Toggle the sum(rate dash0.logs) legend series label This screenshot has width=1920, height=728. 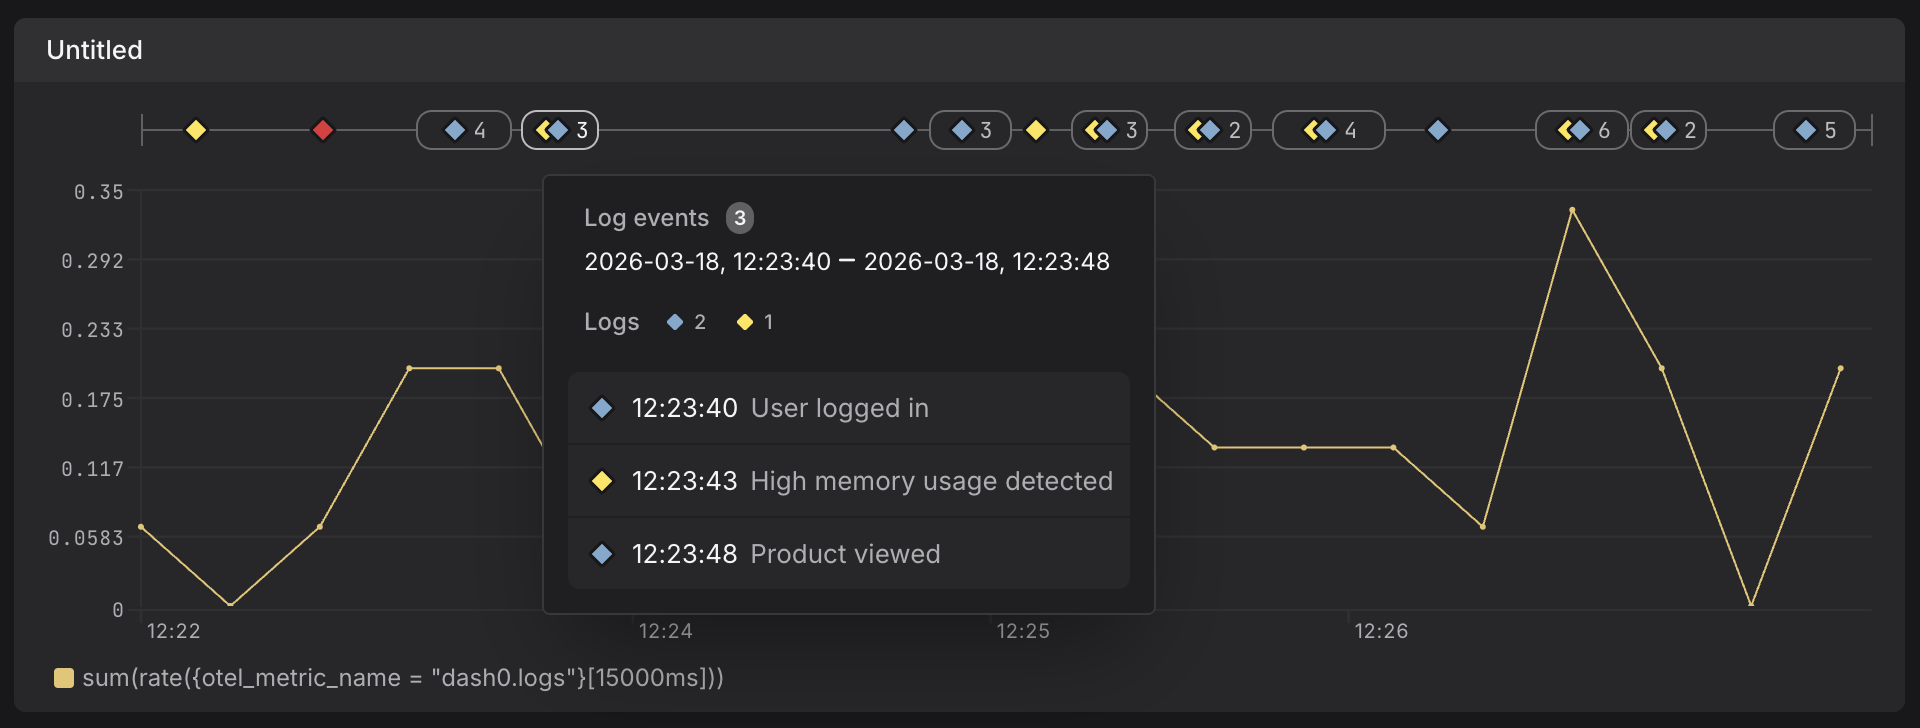(402, 678)
